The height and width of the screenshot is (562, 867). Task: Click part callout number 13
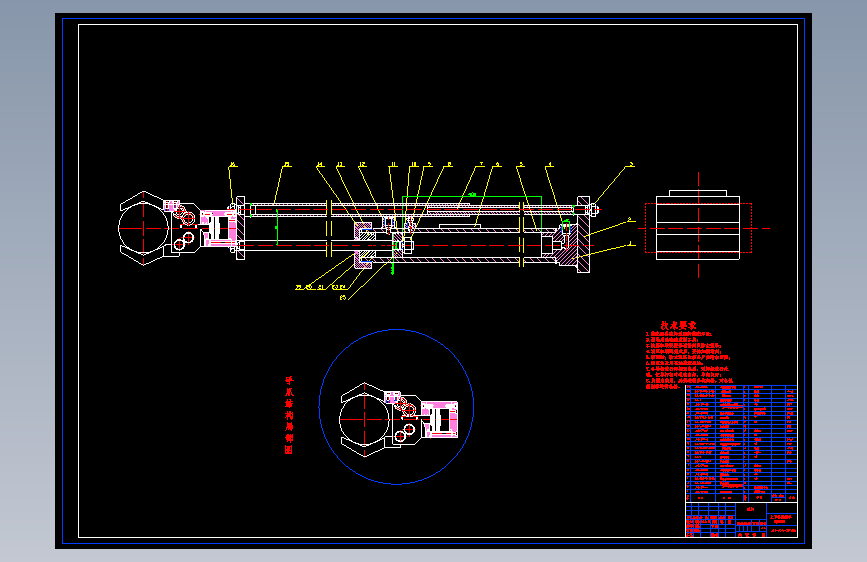(340, 164)
